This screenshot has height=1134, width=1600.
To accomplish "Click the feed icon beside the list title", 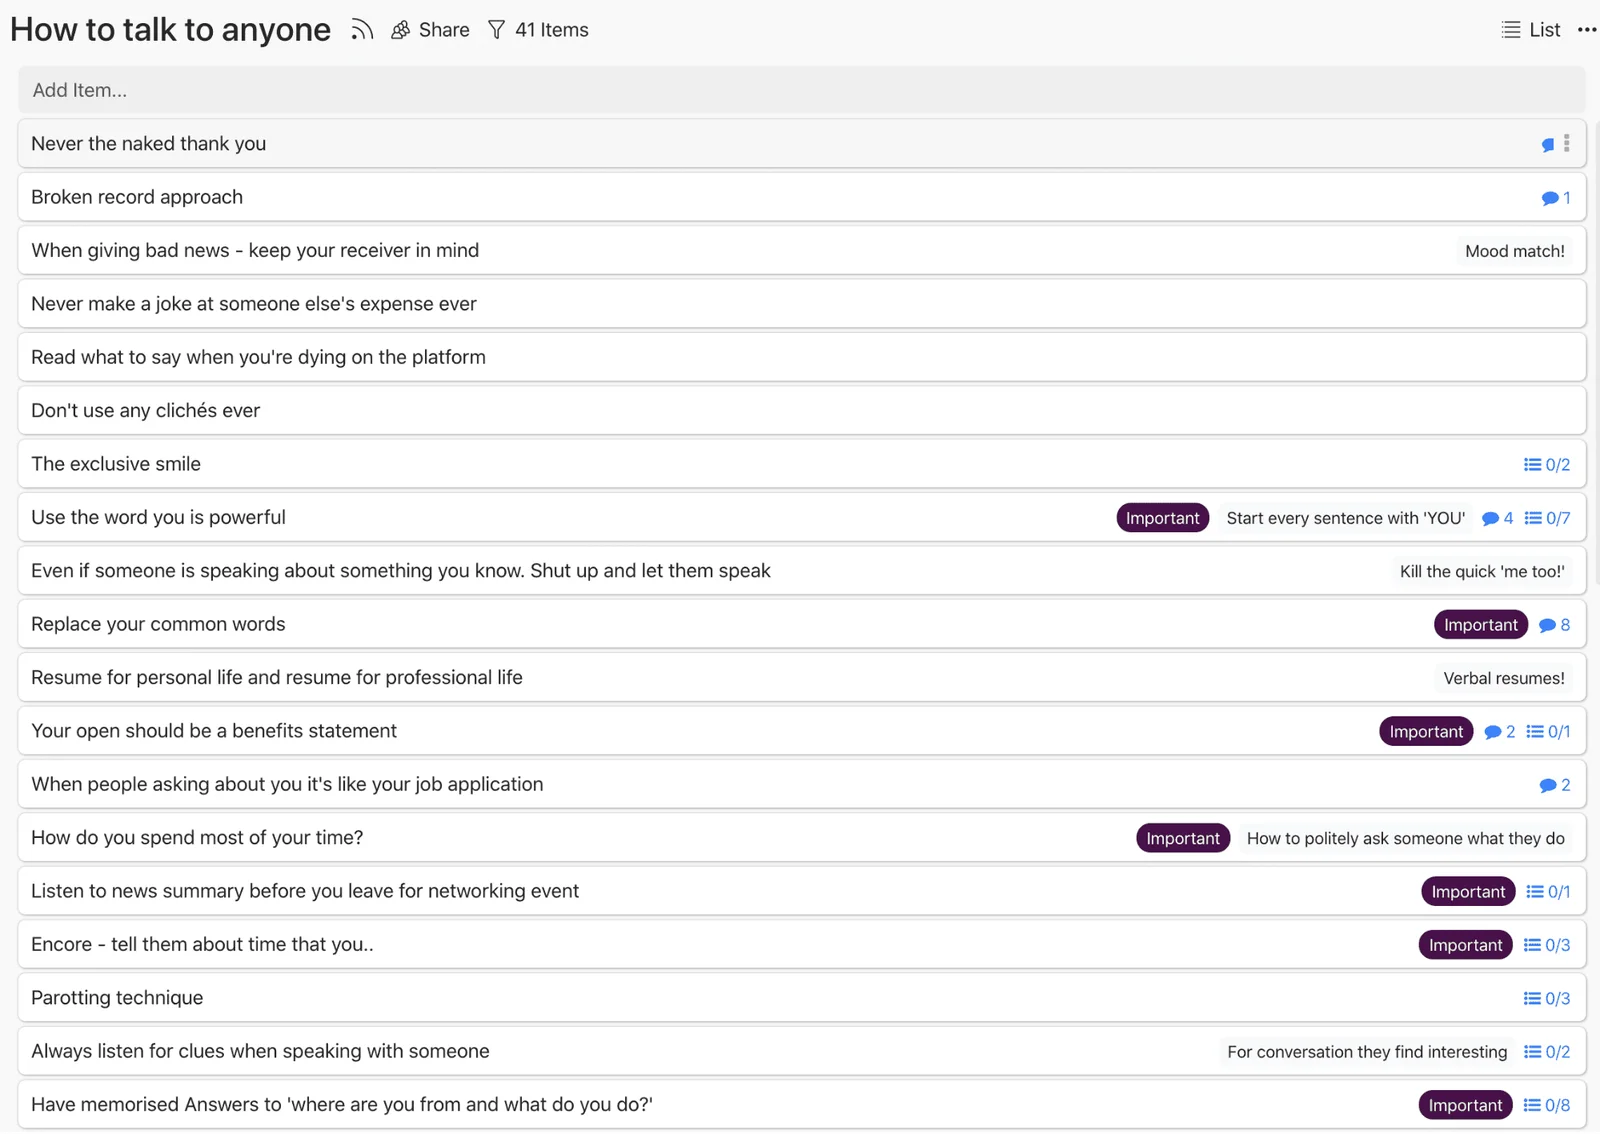I will [x=362, y=30].
